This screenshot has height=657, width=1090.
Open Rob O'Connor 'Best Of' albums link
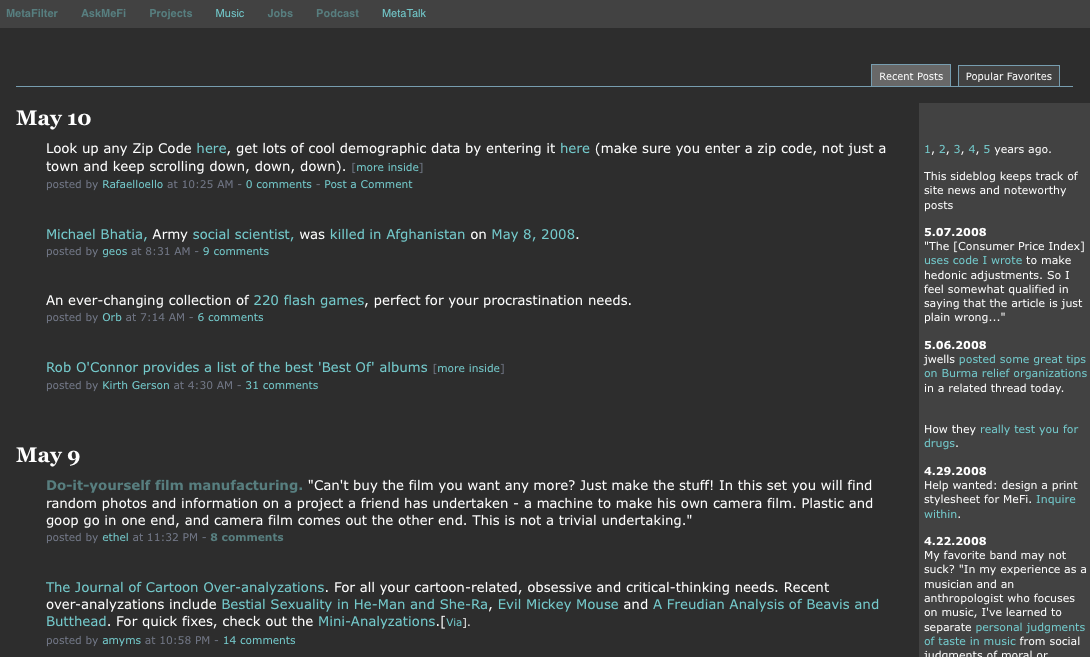(237, 367)
